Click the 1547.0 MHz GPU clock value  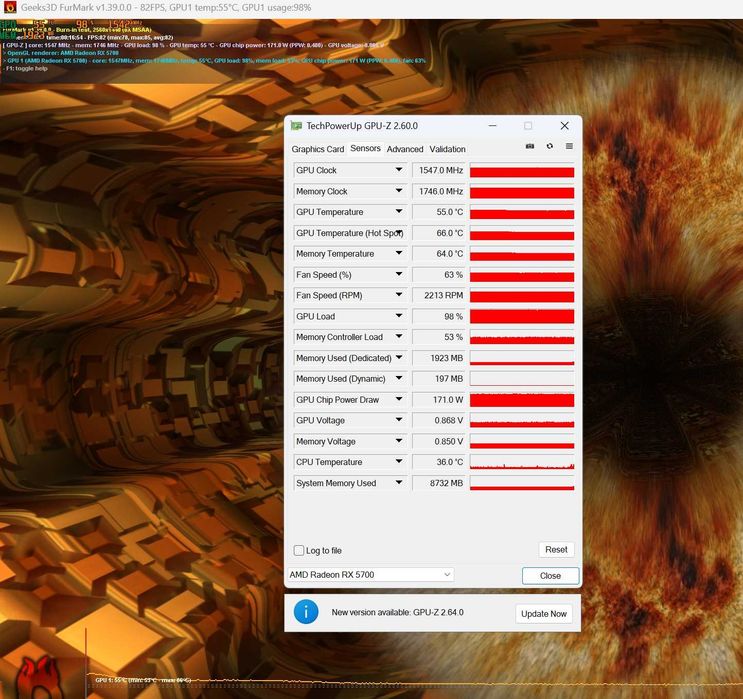(439, 170)
